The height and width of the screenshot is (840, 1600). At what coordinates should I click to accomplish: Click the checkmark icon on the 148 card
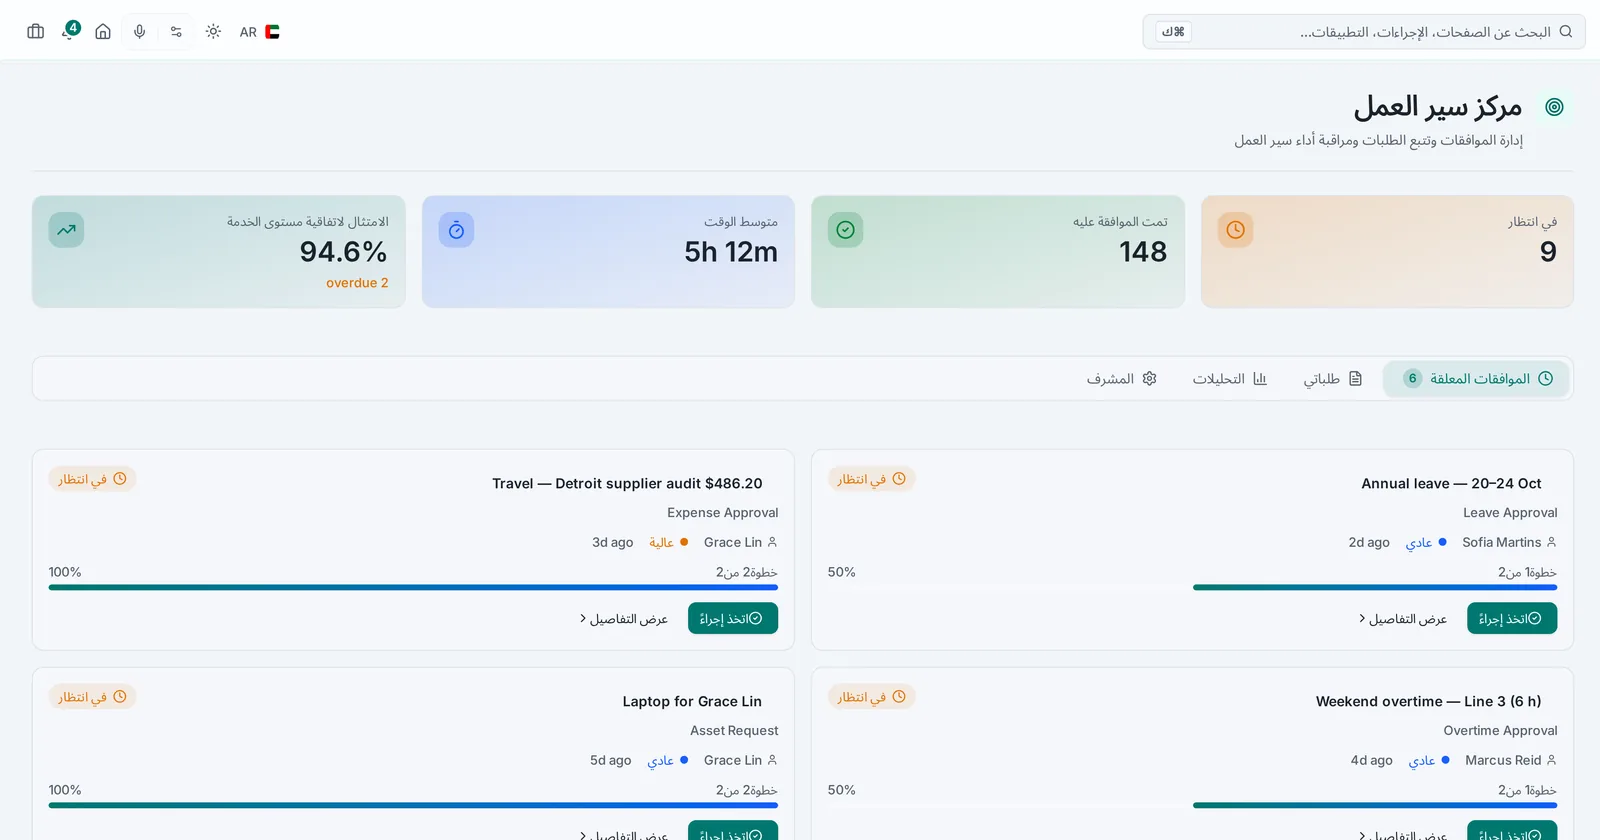pos(846,230)
